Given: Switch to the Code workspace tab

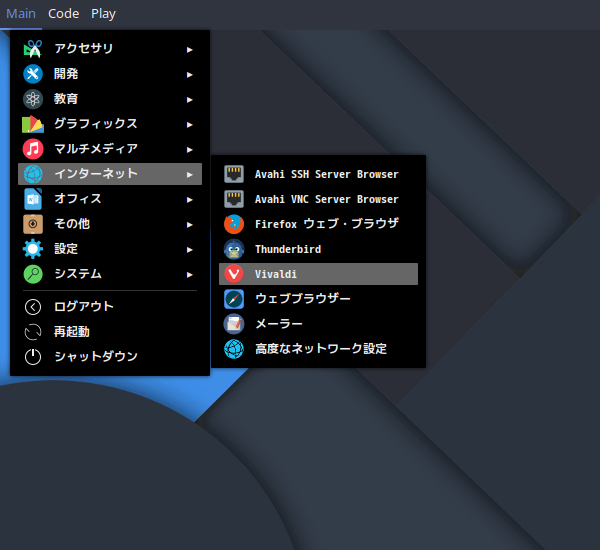Looking at the screenshot, I should [x=64, y=14].
